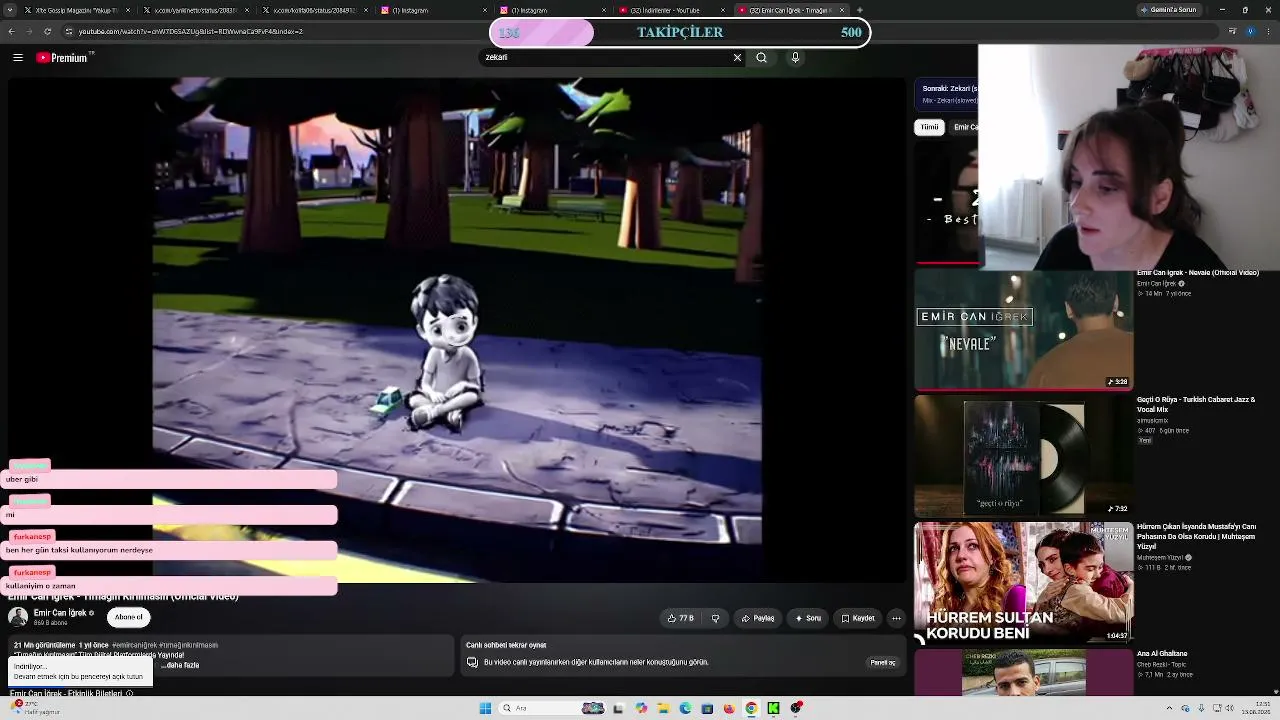Open 'Emir Can İğrek - Nevale' title

[1197, 273]
